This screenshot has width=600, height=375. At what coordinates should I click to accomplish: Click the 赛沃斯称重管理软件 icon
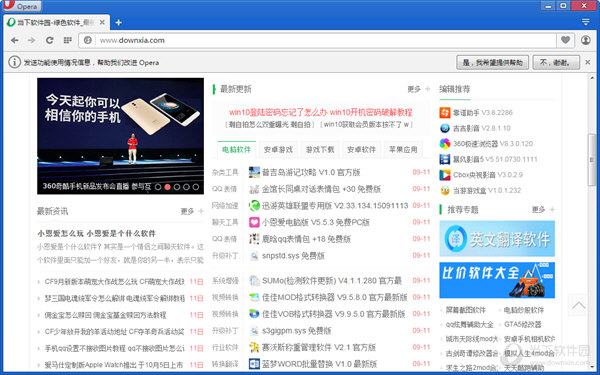point(254,347)
